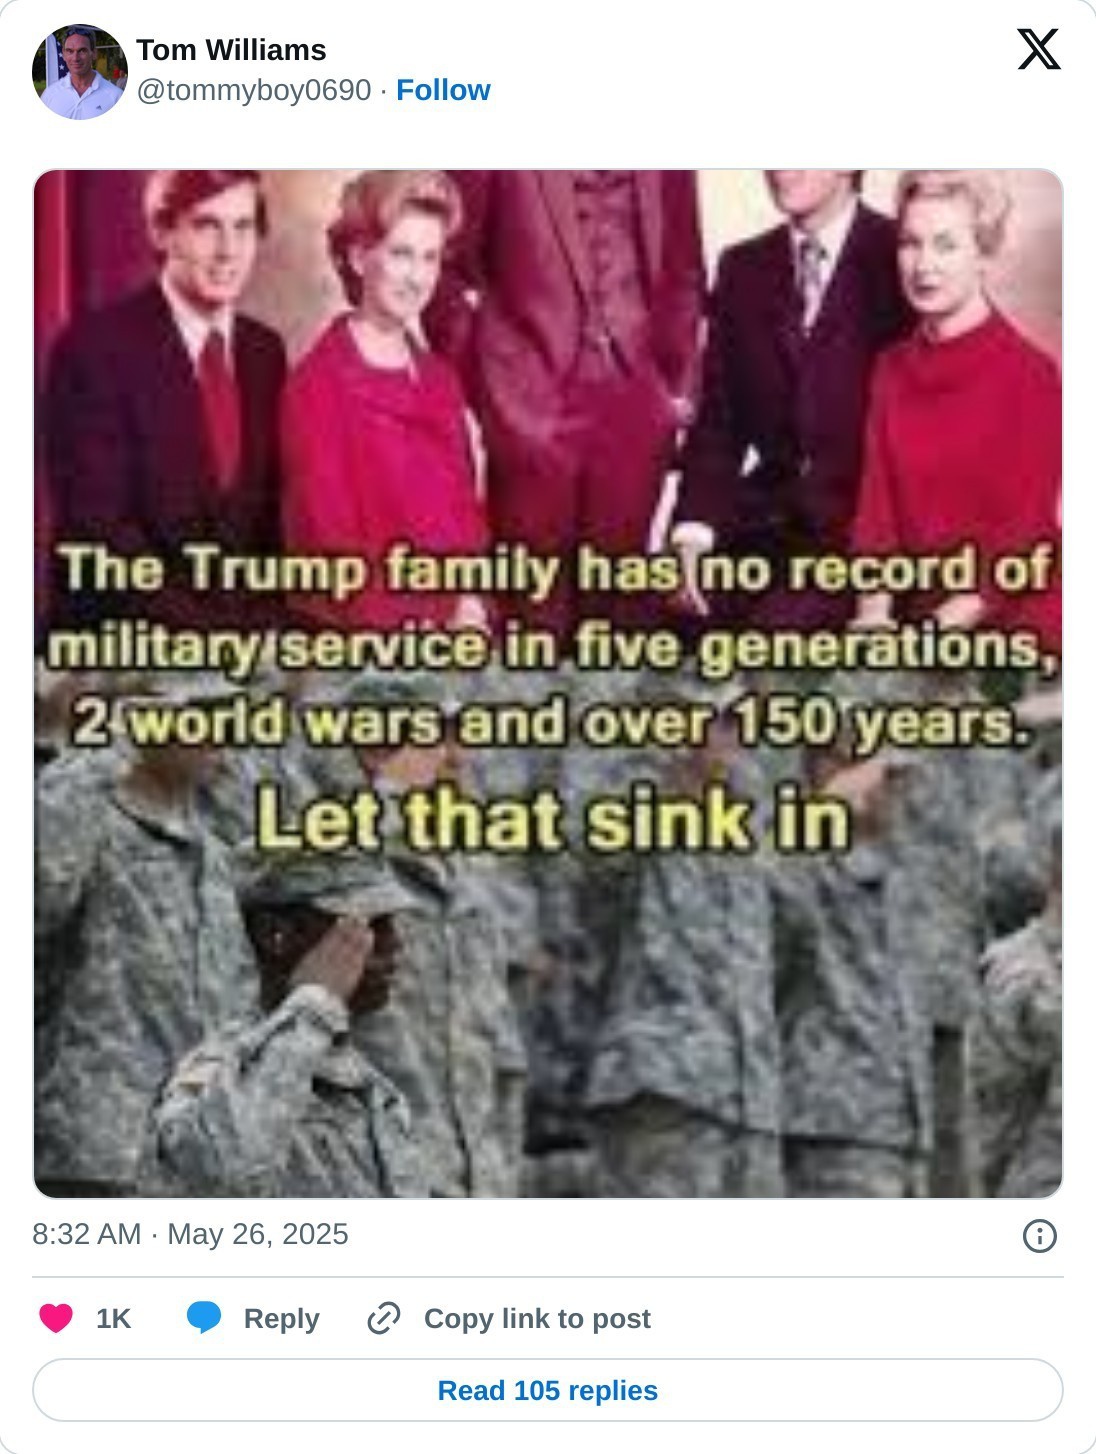The width and height of the screenshot is (1096, 1454).
Task: Click the 'no record of military service' text
Action: tap(550, 608)
